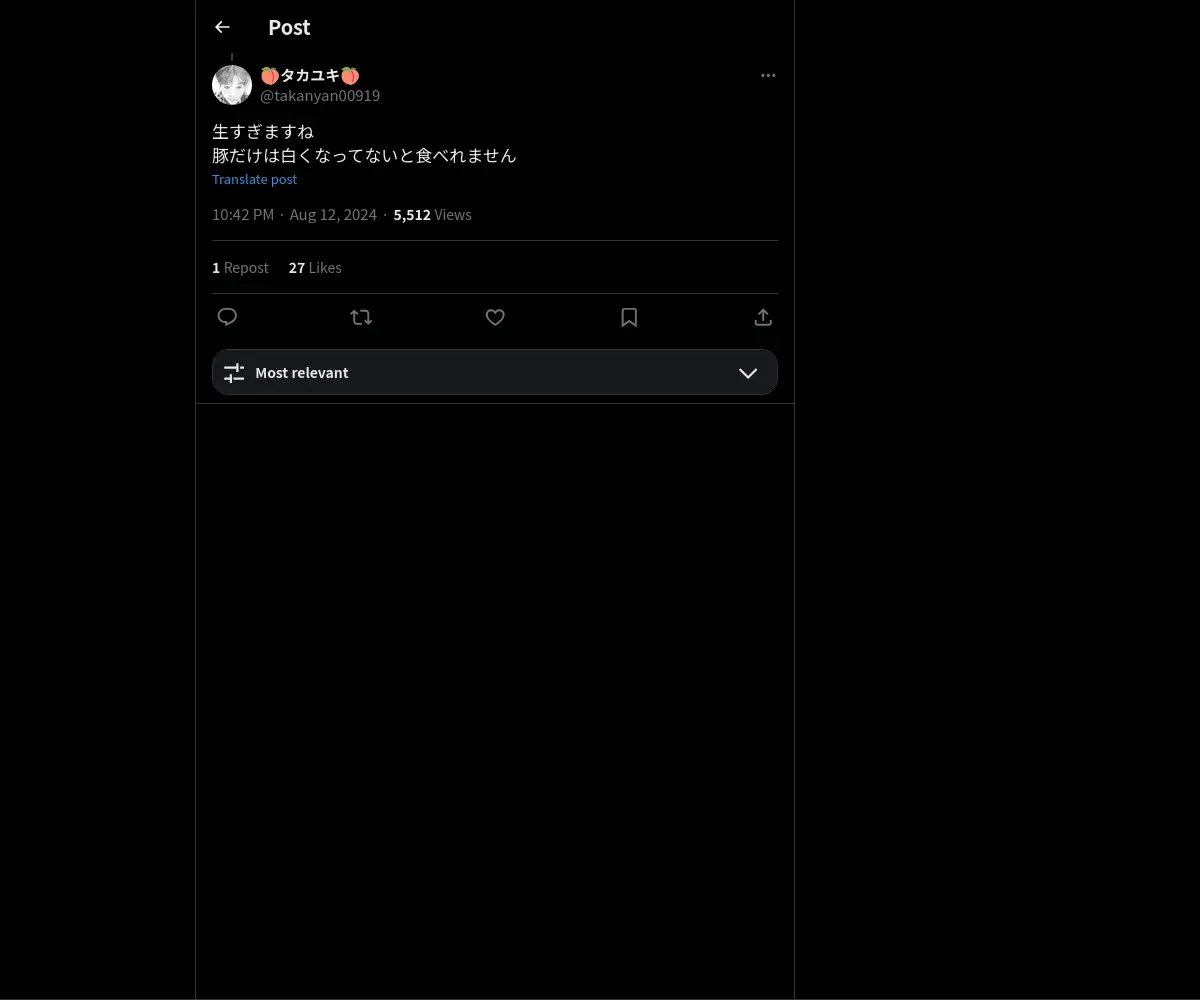The width and height of the screenshot is (1200, 1000).
Task: View the 27 Likes list
Action: tap(315, 268)
